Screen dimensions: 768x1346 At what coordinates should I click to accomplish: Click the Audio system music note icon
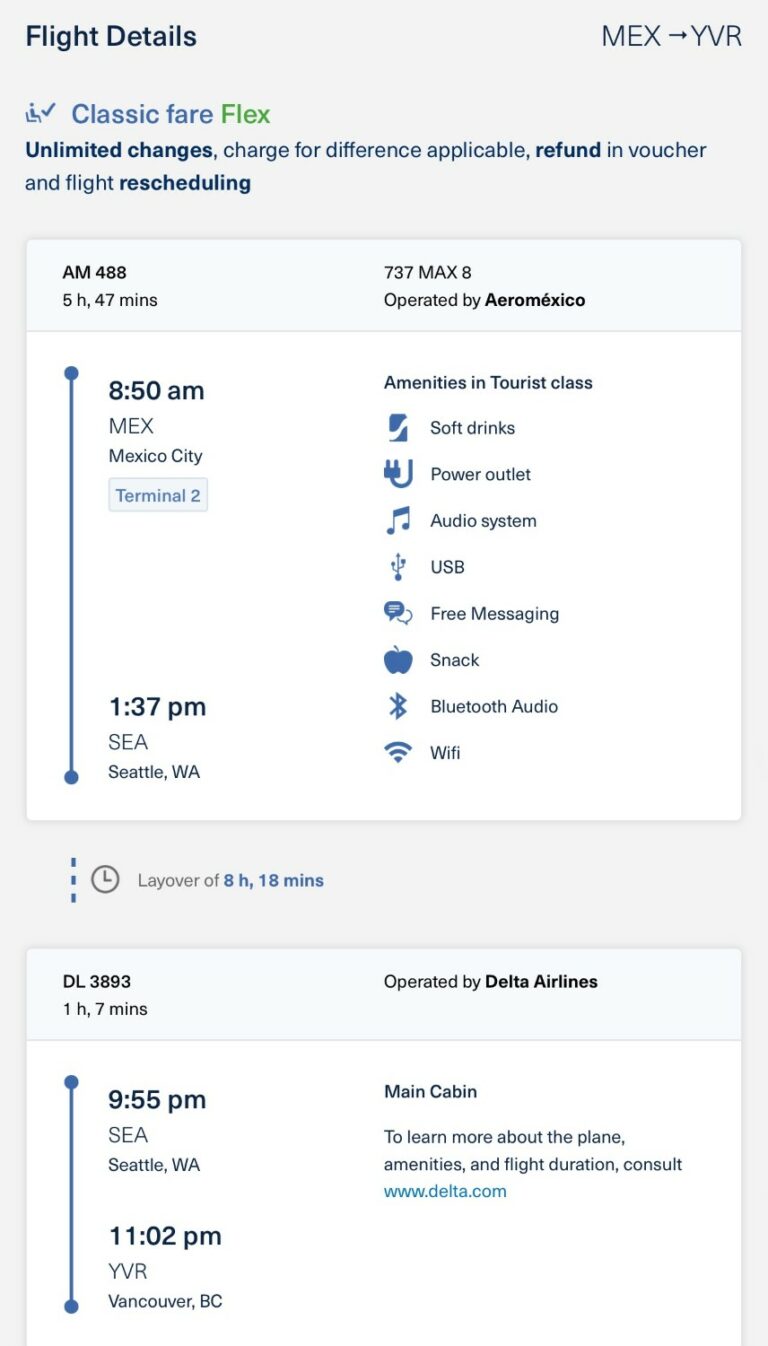pos(396,520)
